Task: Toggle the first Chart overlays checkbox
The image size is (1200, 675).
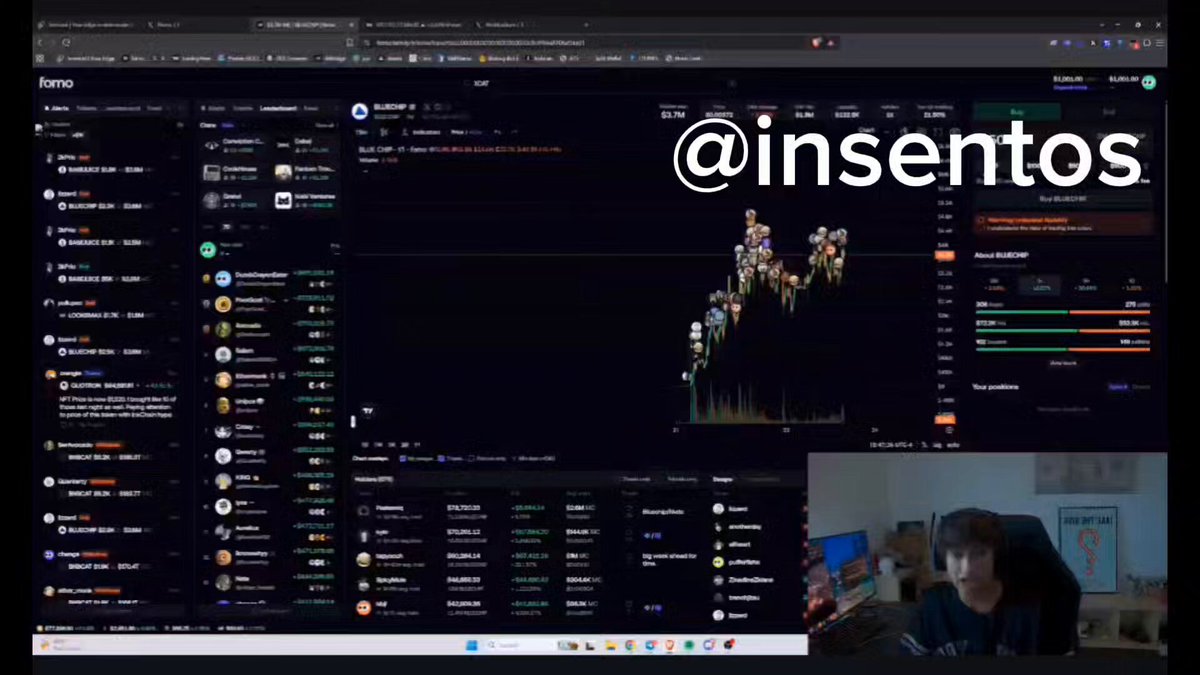Action: click(x=403, y=458)
